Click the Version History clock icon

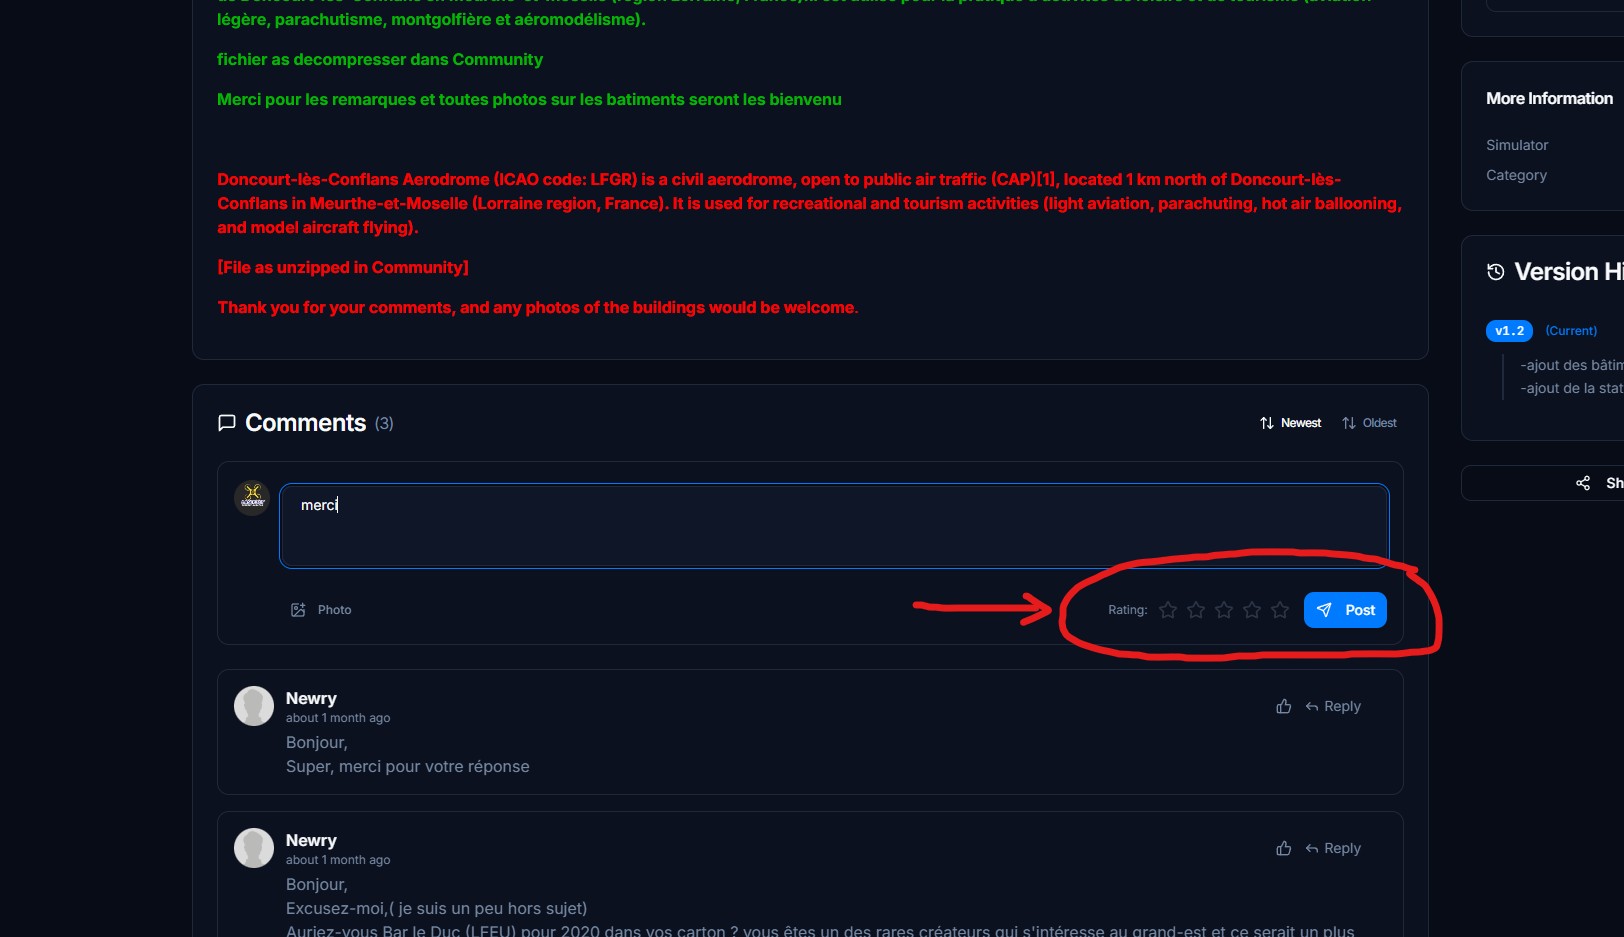[x=1495, y=272]
